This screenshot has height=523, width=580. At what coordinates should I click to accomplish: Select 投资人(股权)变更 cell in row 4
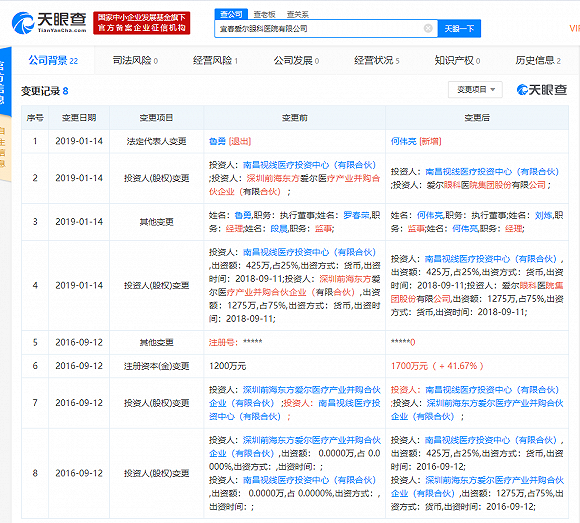(x=156, y=286)
